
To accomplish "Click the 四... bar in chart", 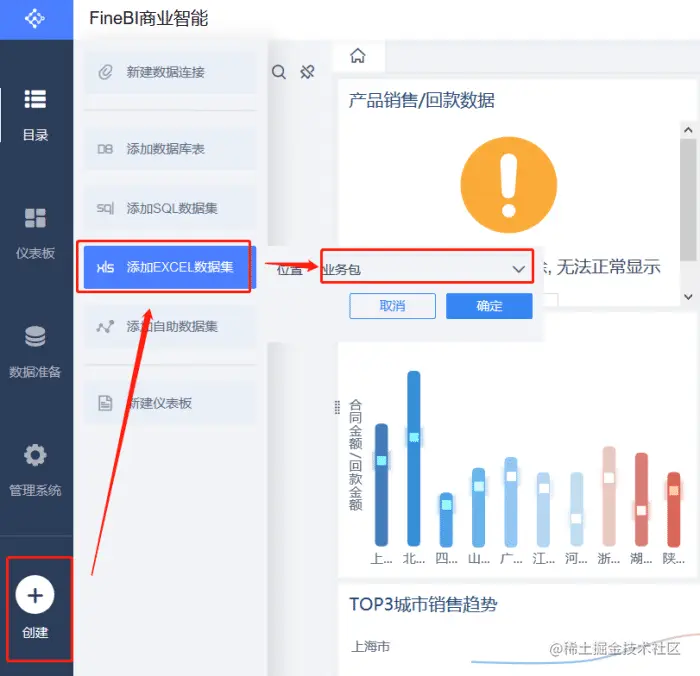I will pyautogui.click(x=446, y=520).
